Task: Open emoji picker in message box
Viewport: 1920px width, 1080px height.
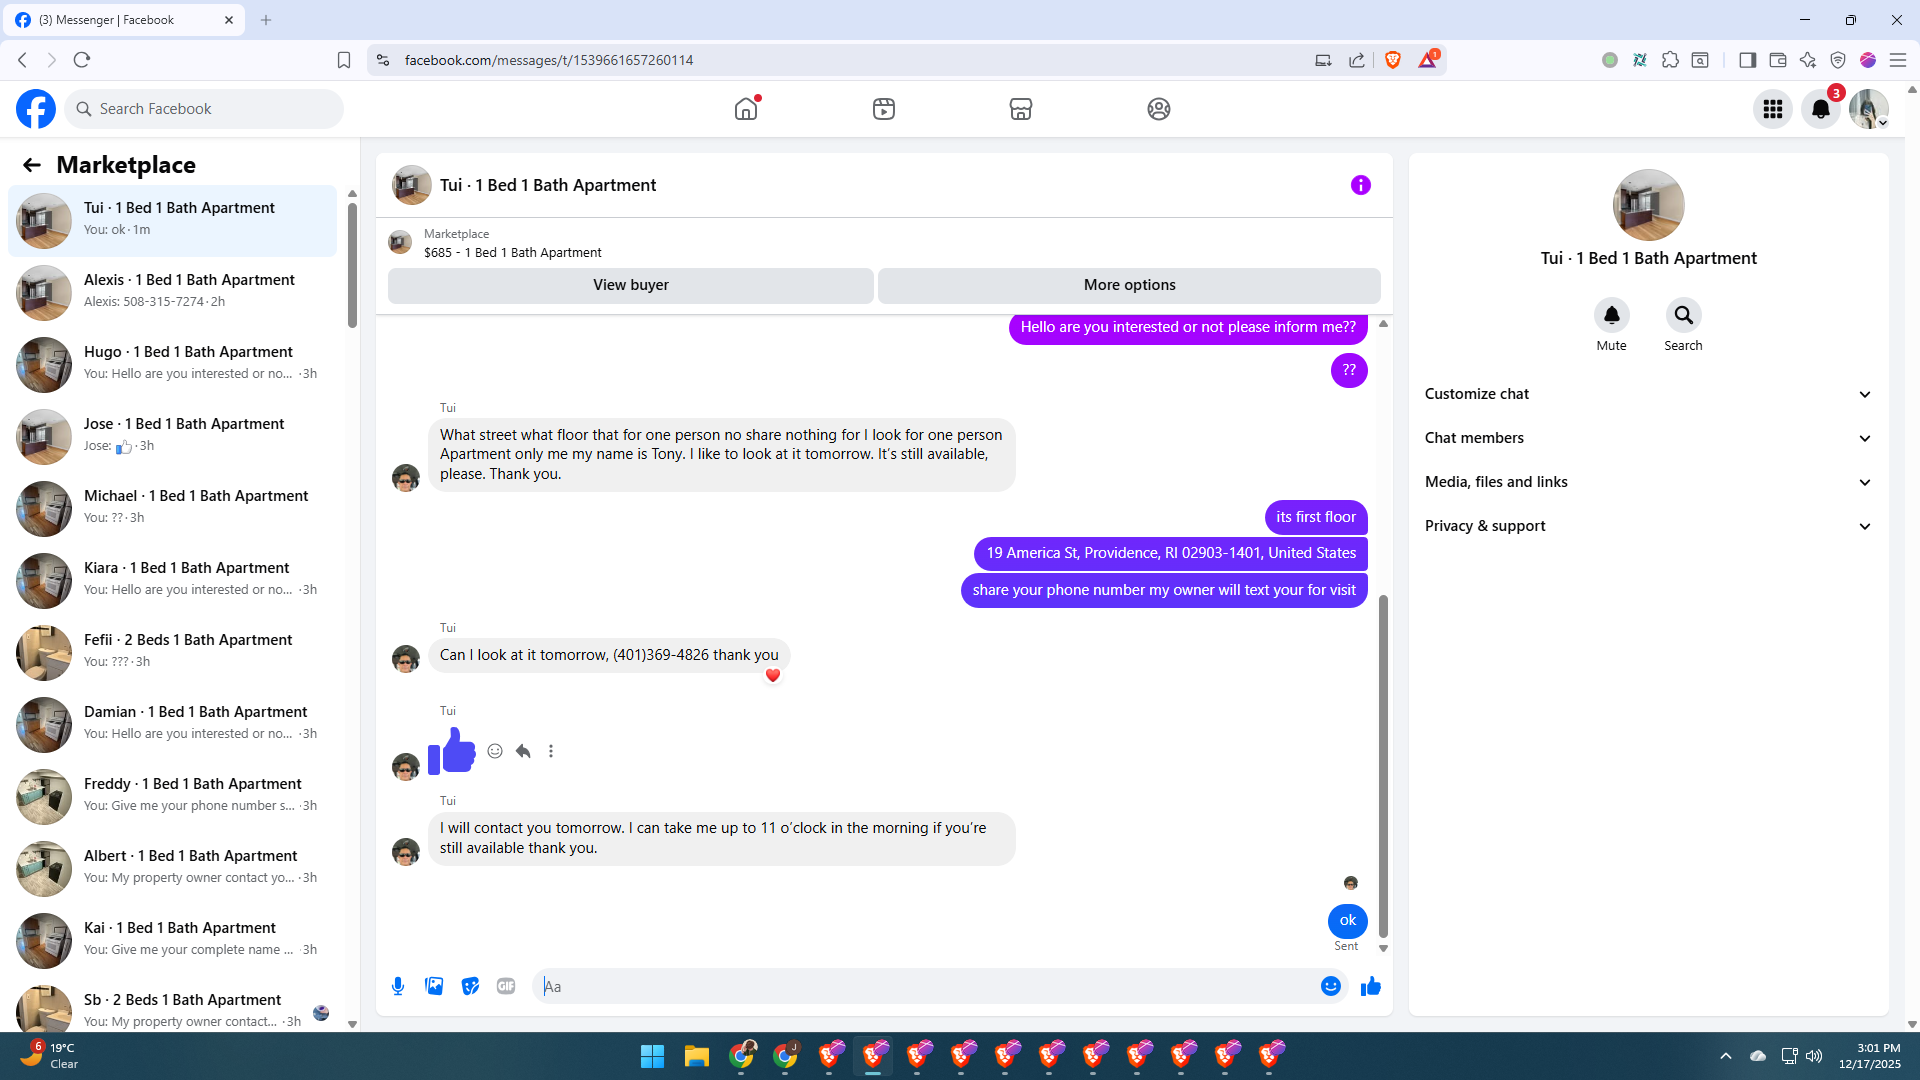Action: click(x=1330, y=986)
